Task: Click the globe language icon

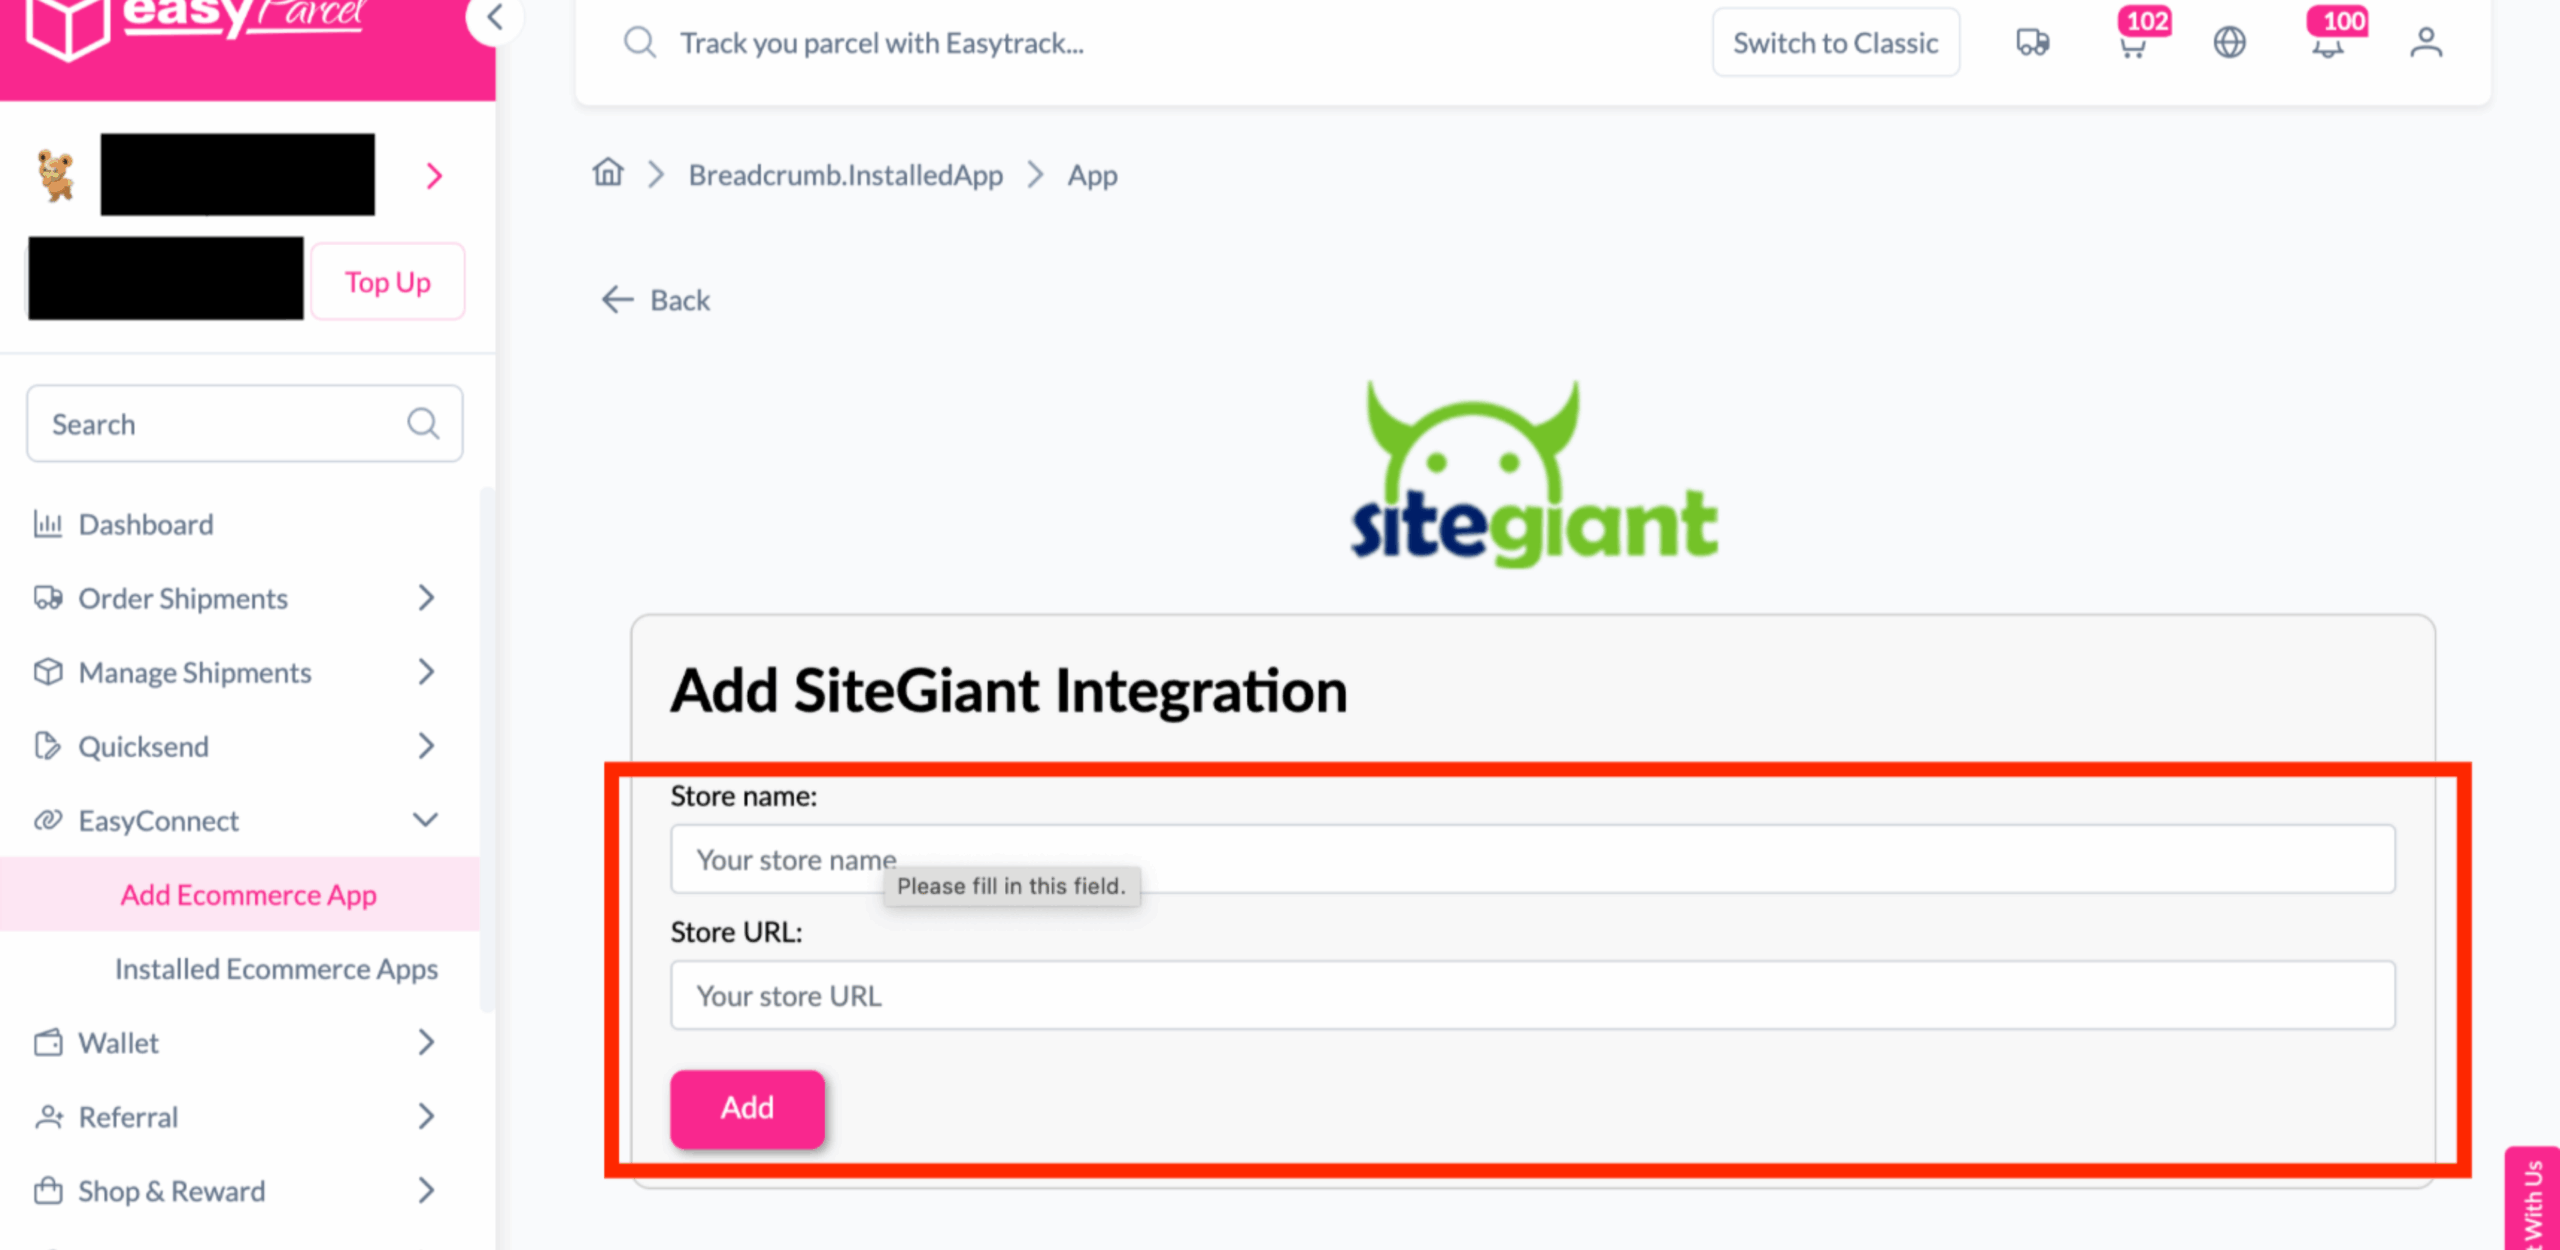Action: [x=2229, y=43]
